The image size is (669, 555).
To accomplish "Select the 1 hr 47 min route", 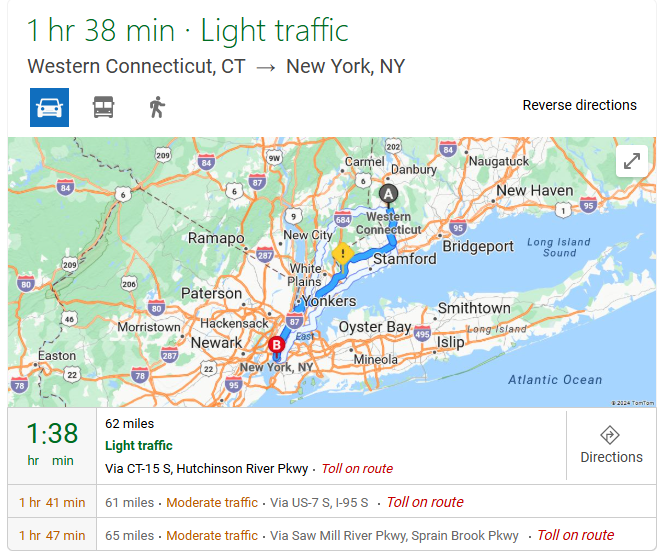I will (332, 535).
